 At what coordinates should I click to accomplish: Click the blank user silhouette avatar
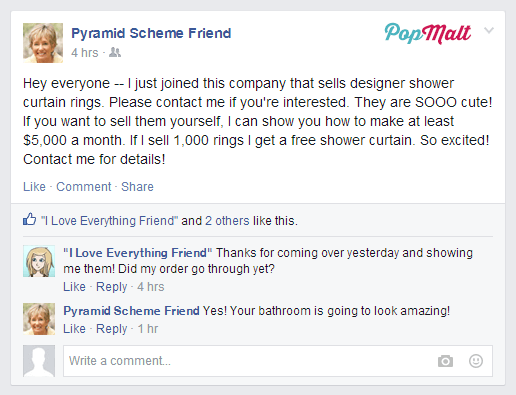pyautogui.click(x=39, y=361)
